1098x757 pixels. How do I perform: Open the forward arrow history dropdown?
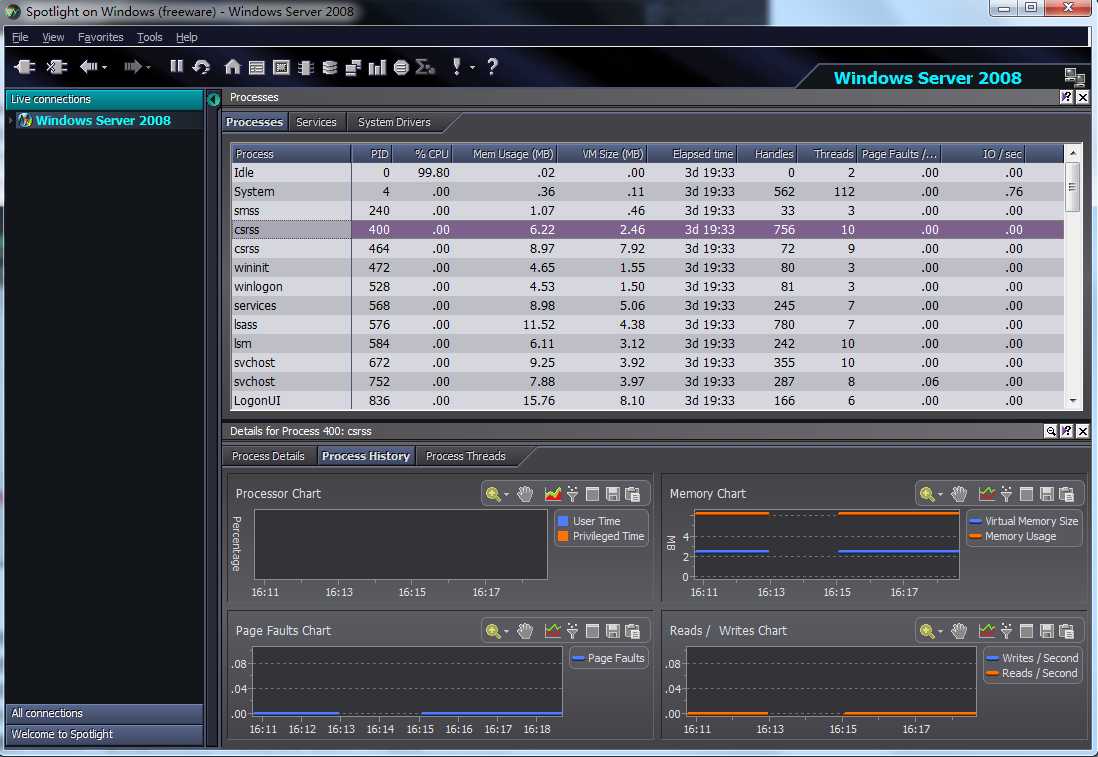click(x=148, y=67)
